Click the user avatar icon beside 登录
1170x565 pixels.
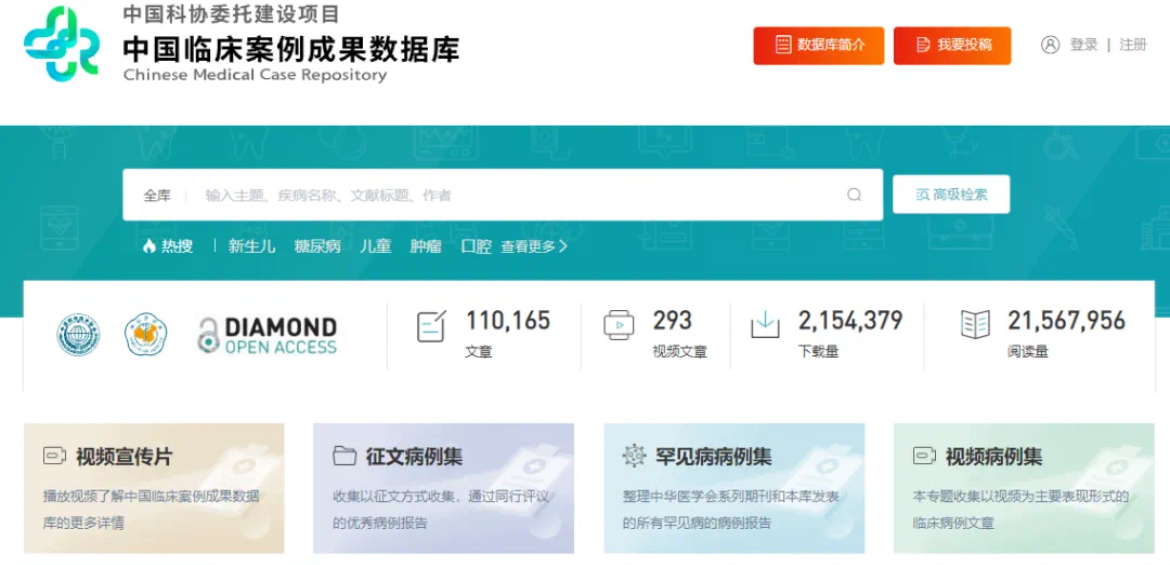(x=1050, y=45)
